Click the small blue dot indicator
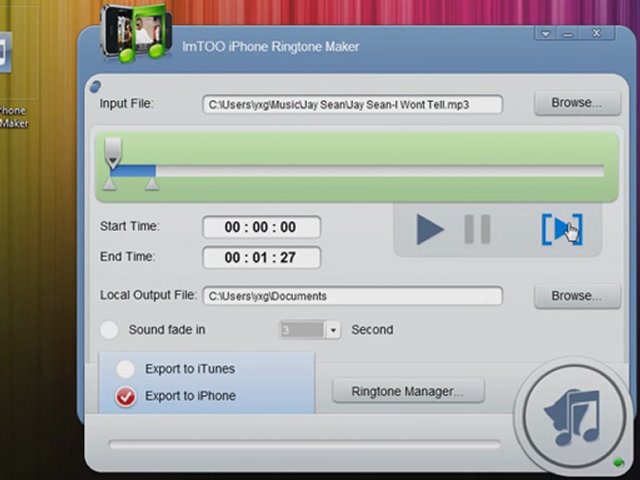The image size is (640, 480). tap(94, 86)
